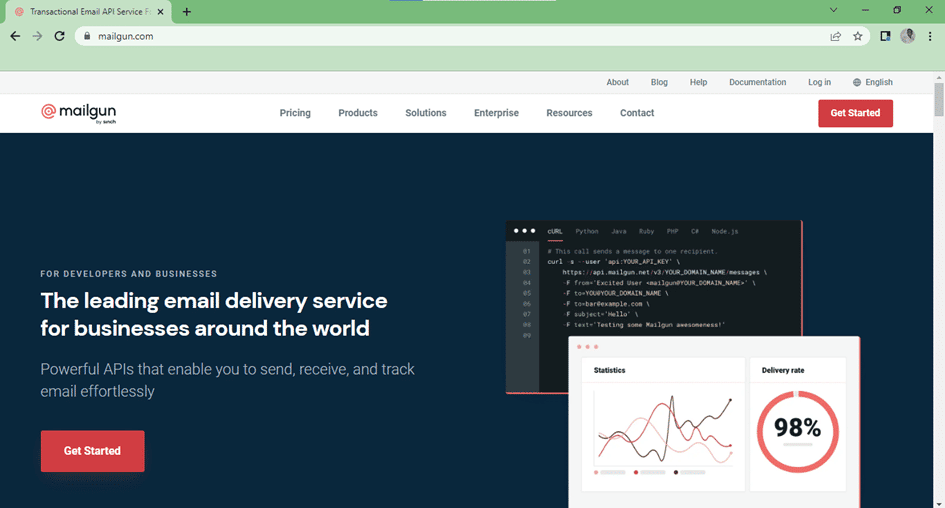Click the browser back arrow
Image resolution: width=945 pixels, height=508 pixels.
[15, 36]
